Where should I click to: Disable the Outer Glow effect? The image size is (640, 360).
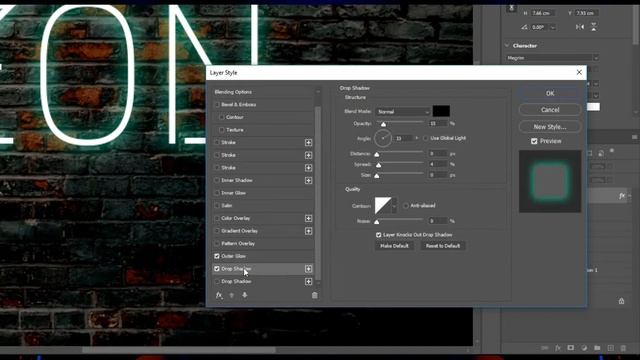(x=217, y=256)
